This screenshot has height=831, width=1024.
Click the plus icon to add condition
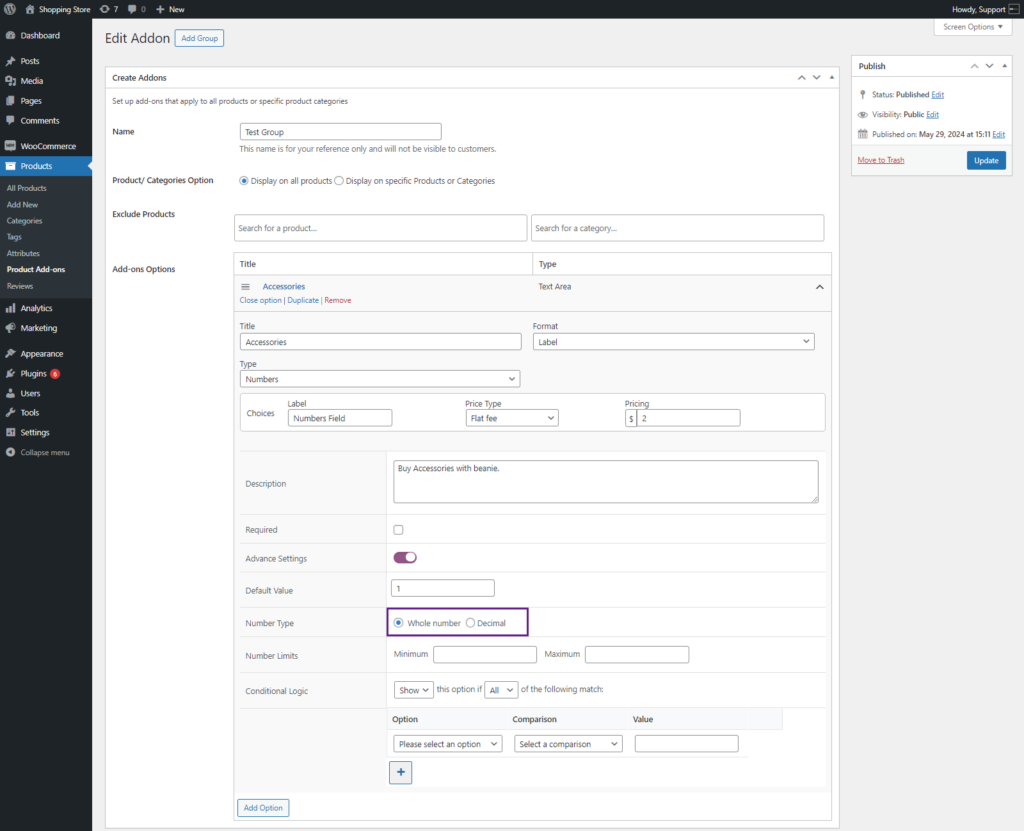click(x=400, y=772)
